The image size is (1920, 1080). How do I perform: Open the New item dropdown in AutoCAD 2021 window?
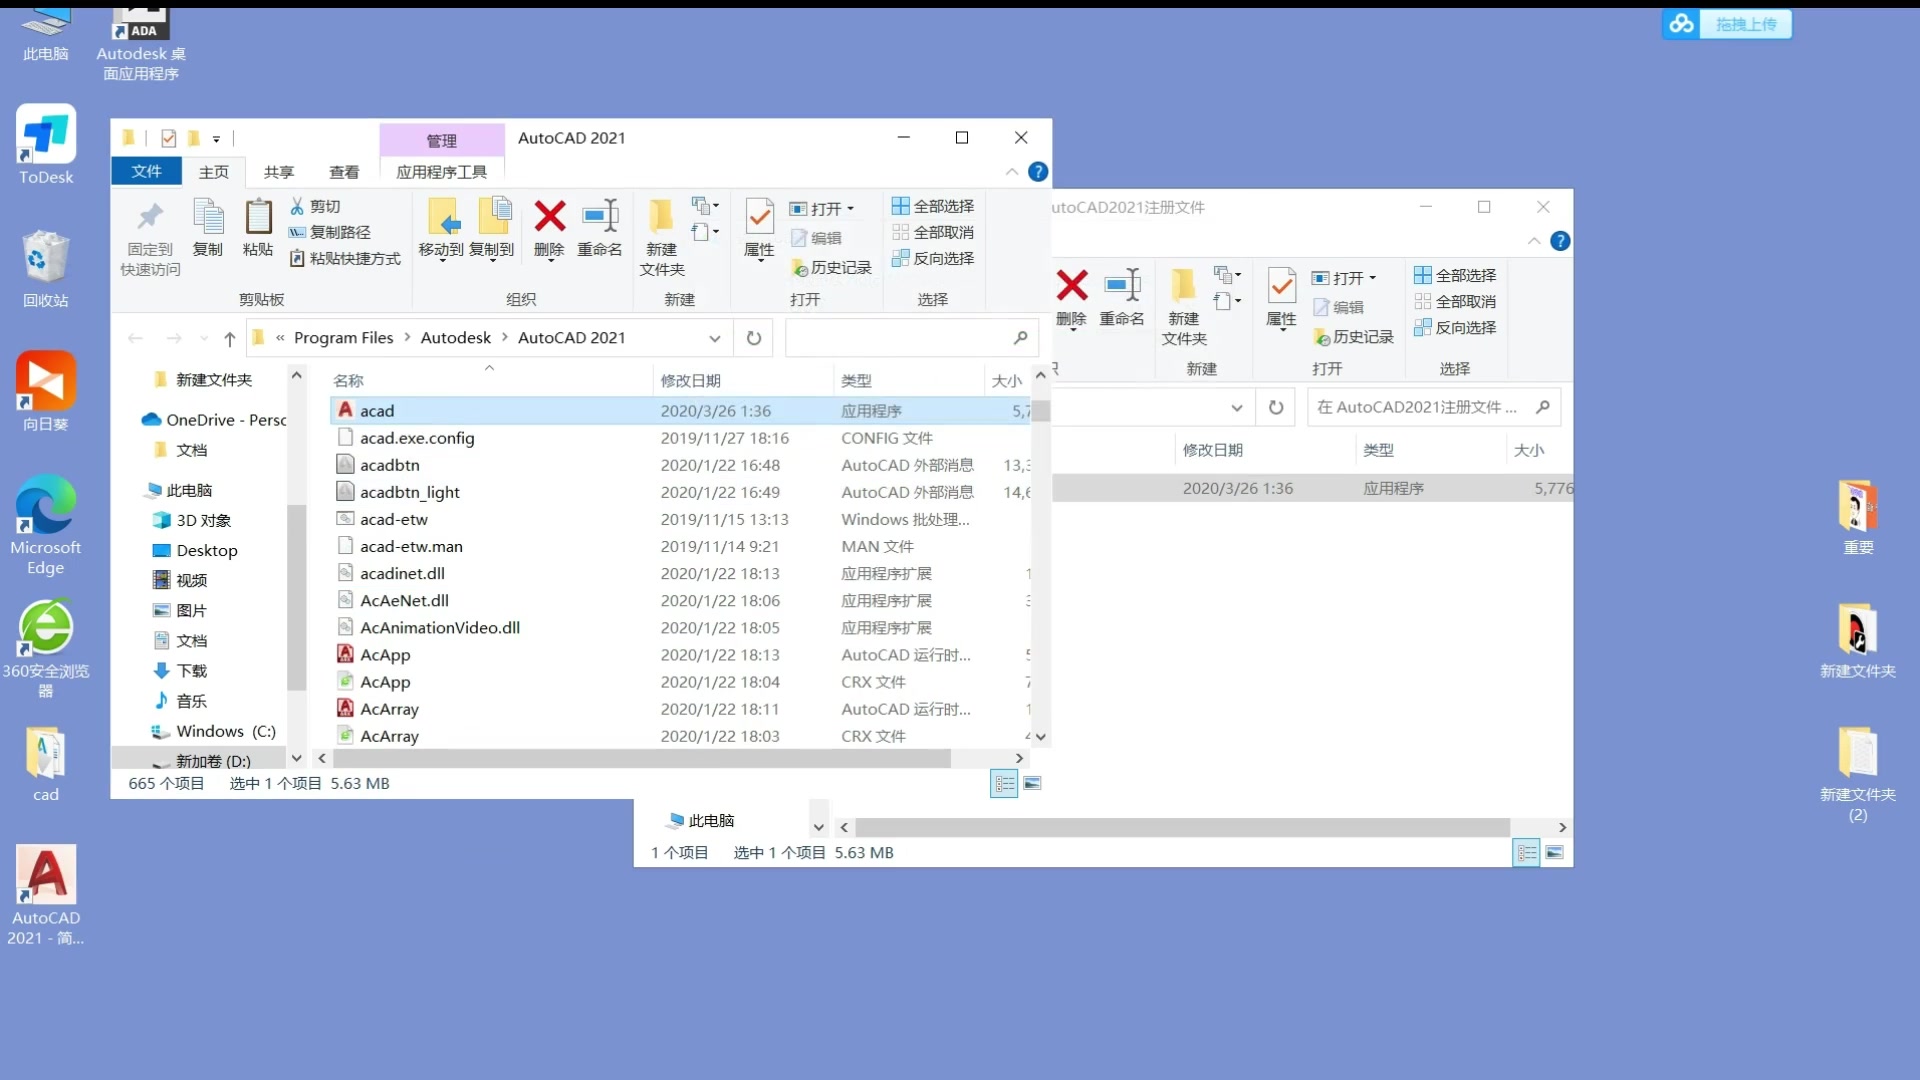[x=706, y=206]
